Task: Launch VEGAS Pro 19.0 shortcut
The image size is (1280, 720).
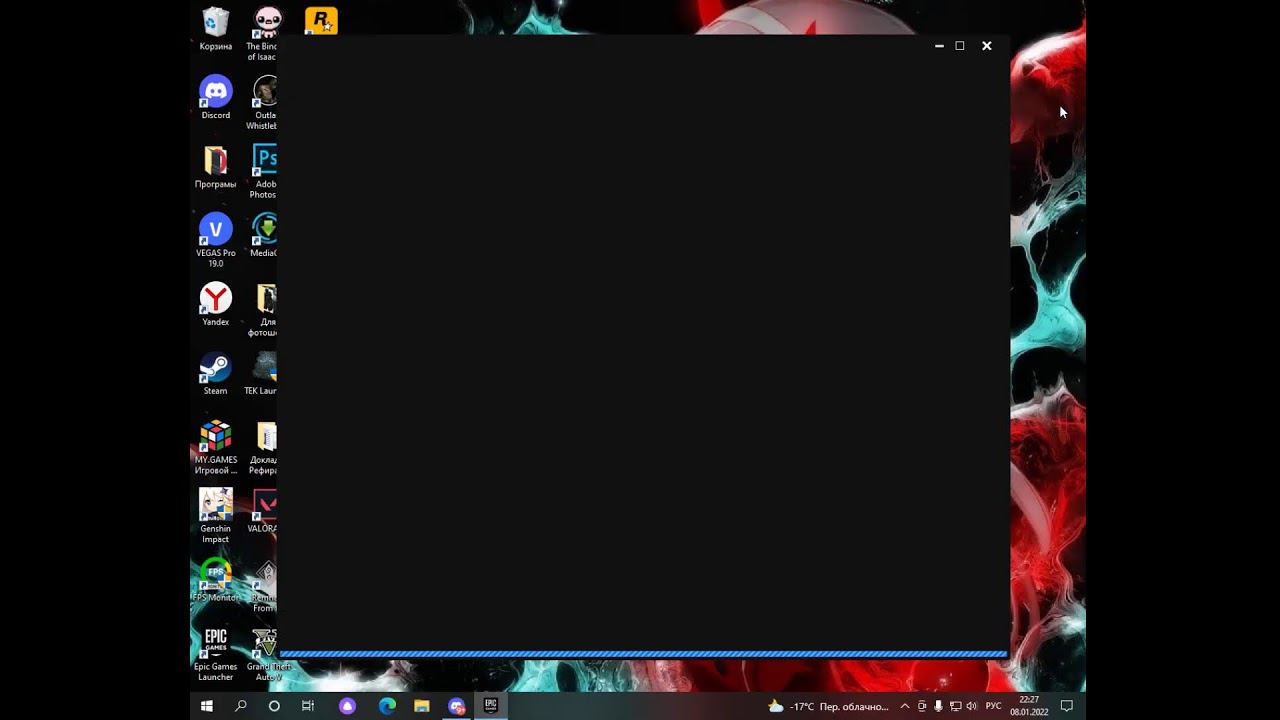Action: click(x=215, y=240)
